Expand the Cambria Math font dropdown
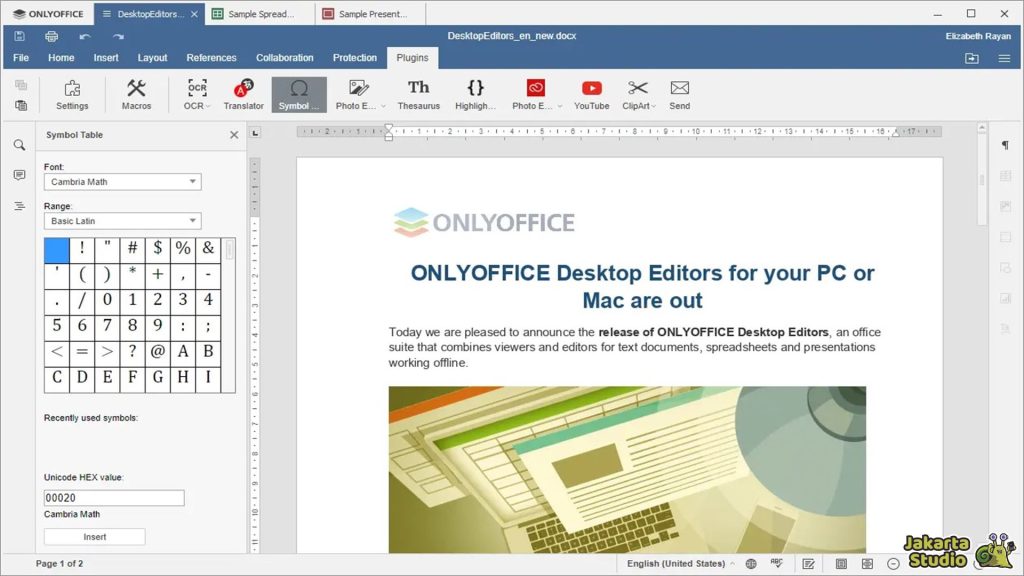 tap(122, 182)
